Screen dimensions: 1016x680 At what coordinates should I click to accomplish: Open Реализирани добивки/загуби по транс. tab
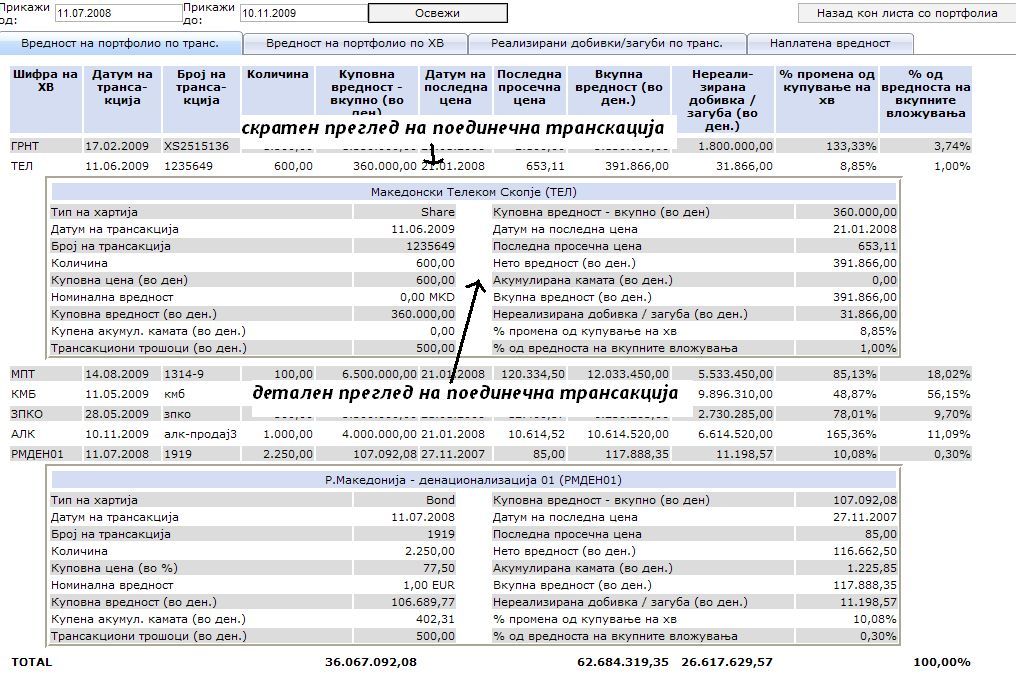[607, 43]
